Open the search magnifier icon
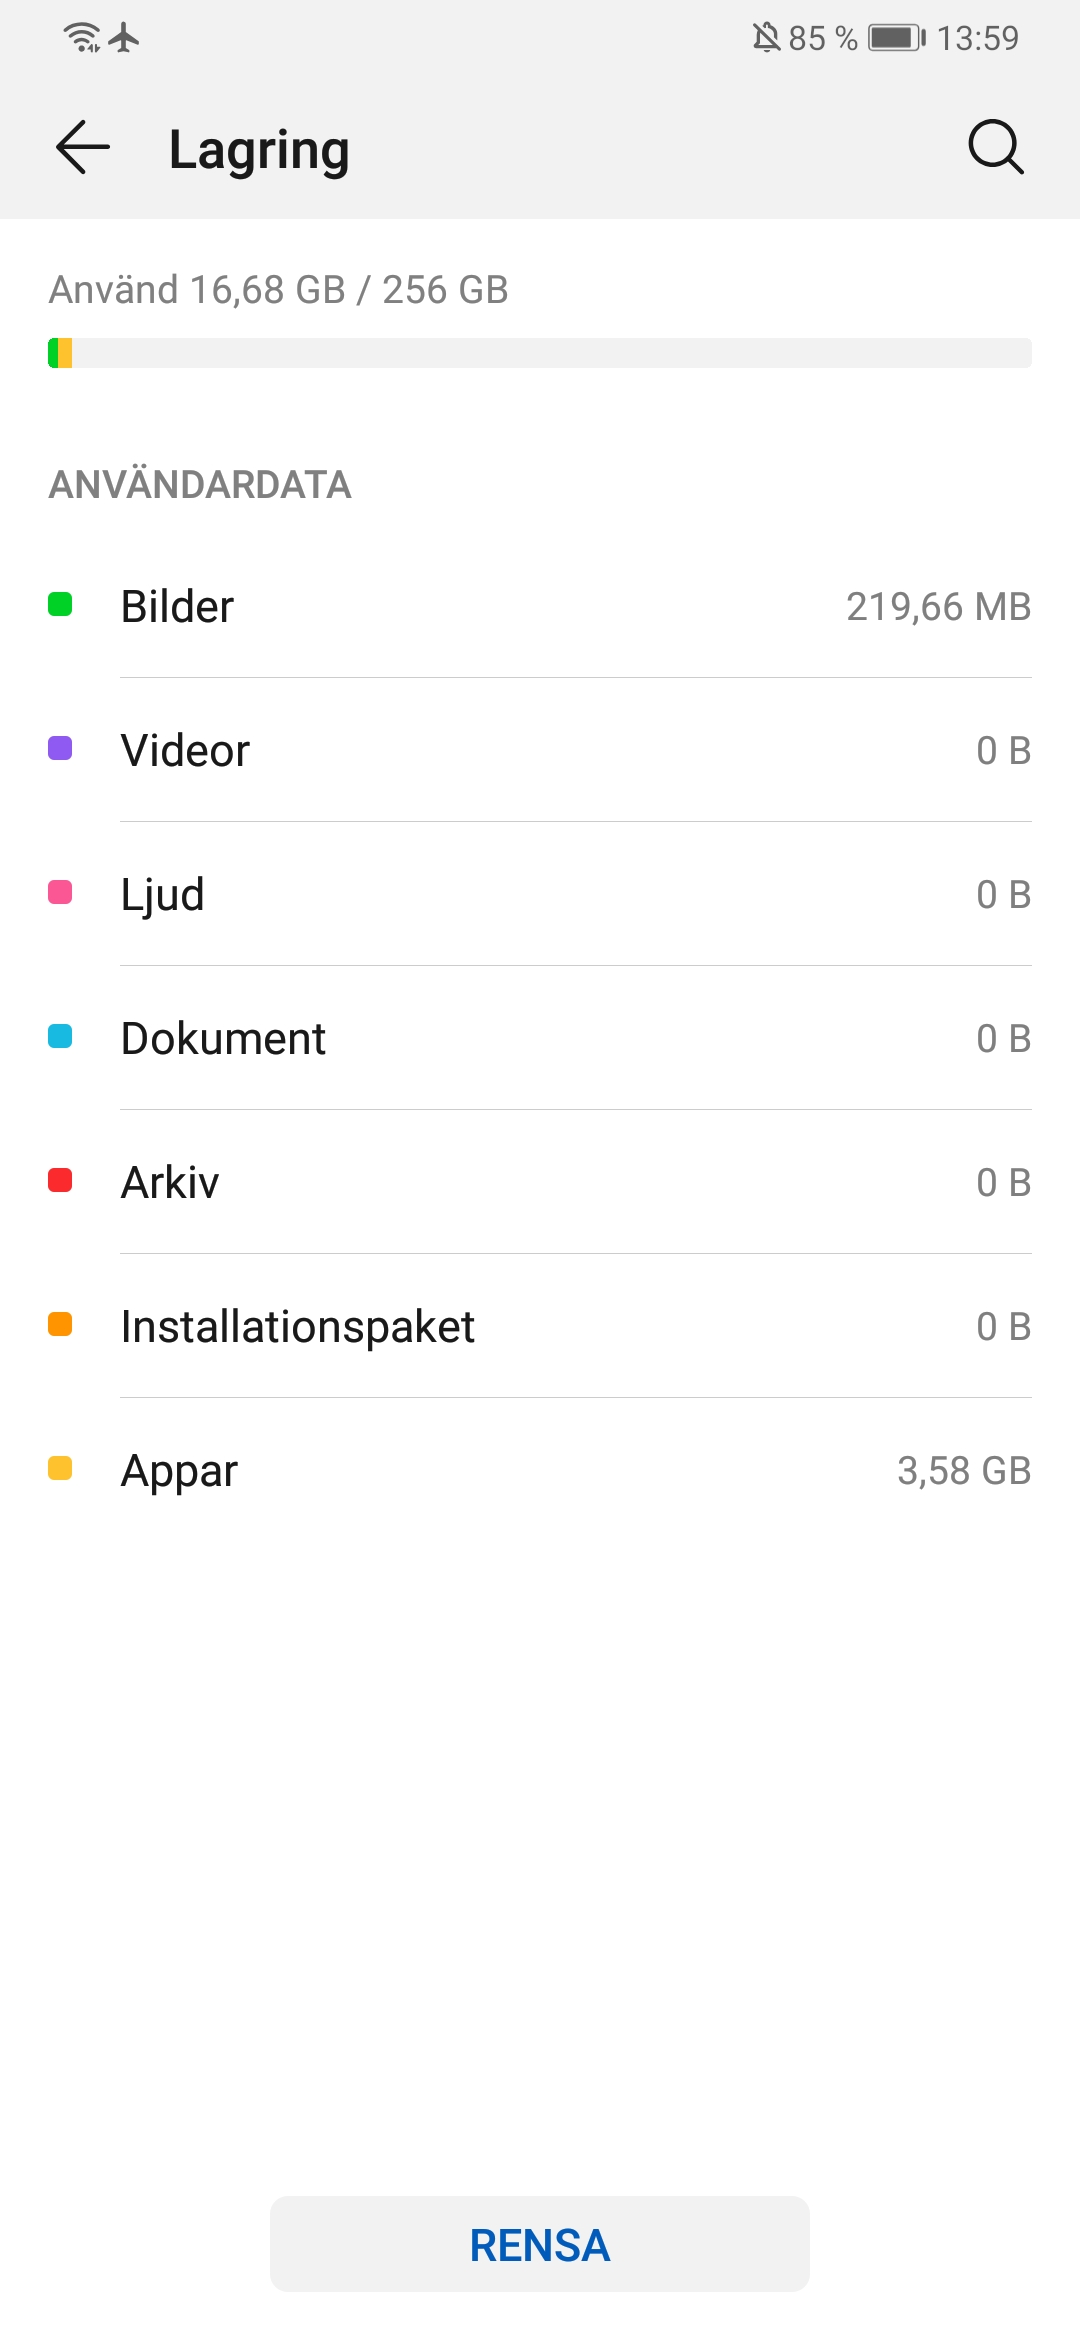The width and height of the screenshot is (1080, 2340). coord(995,148)
